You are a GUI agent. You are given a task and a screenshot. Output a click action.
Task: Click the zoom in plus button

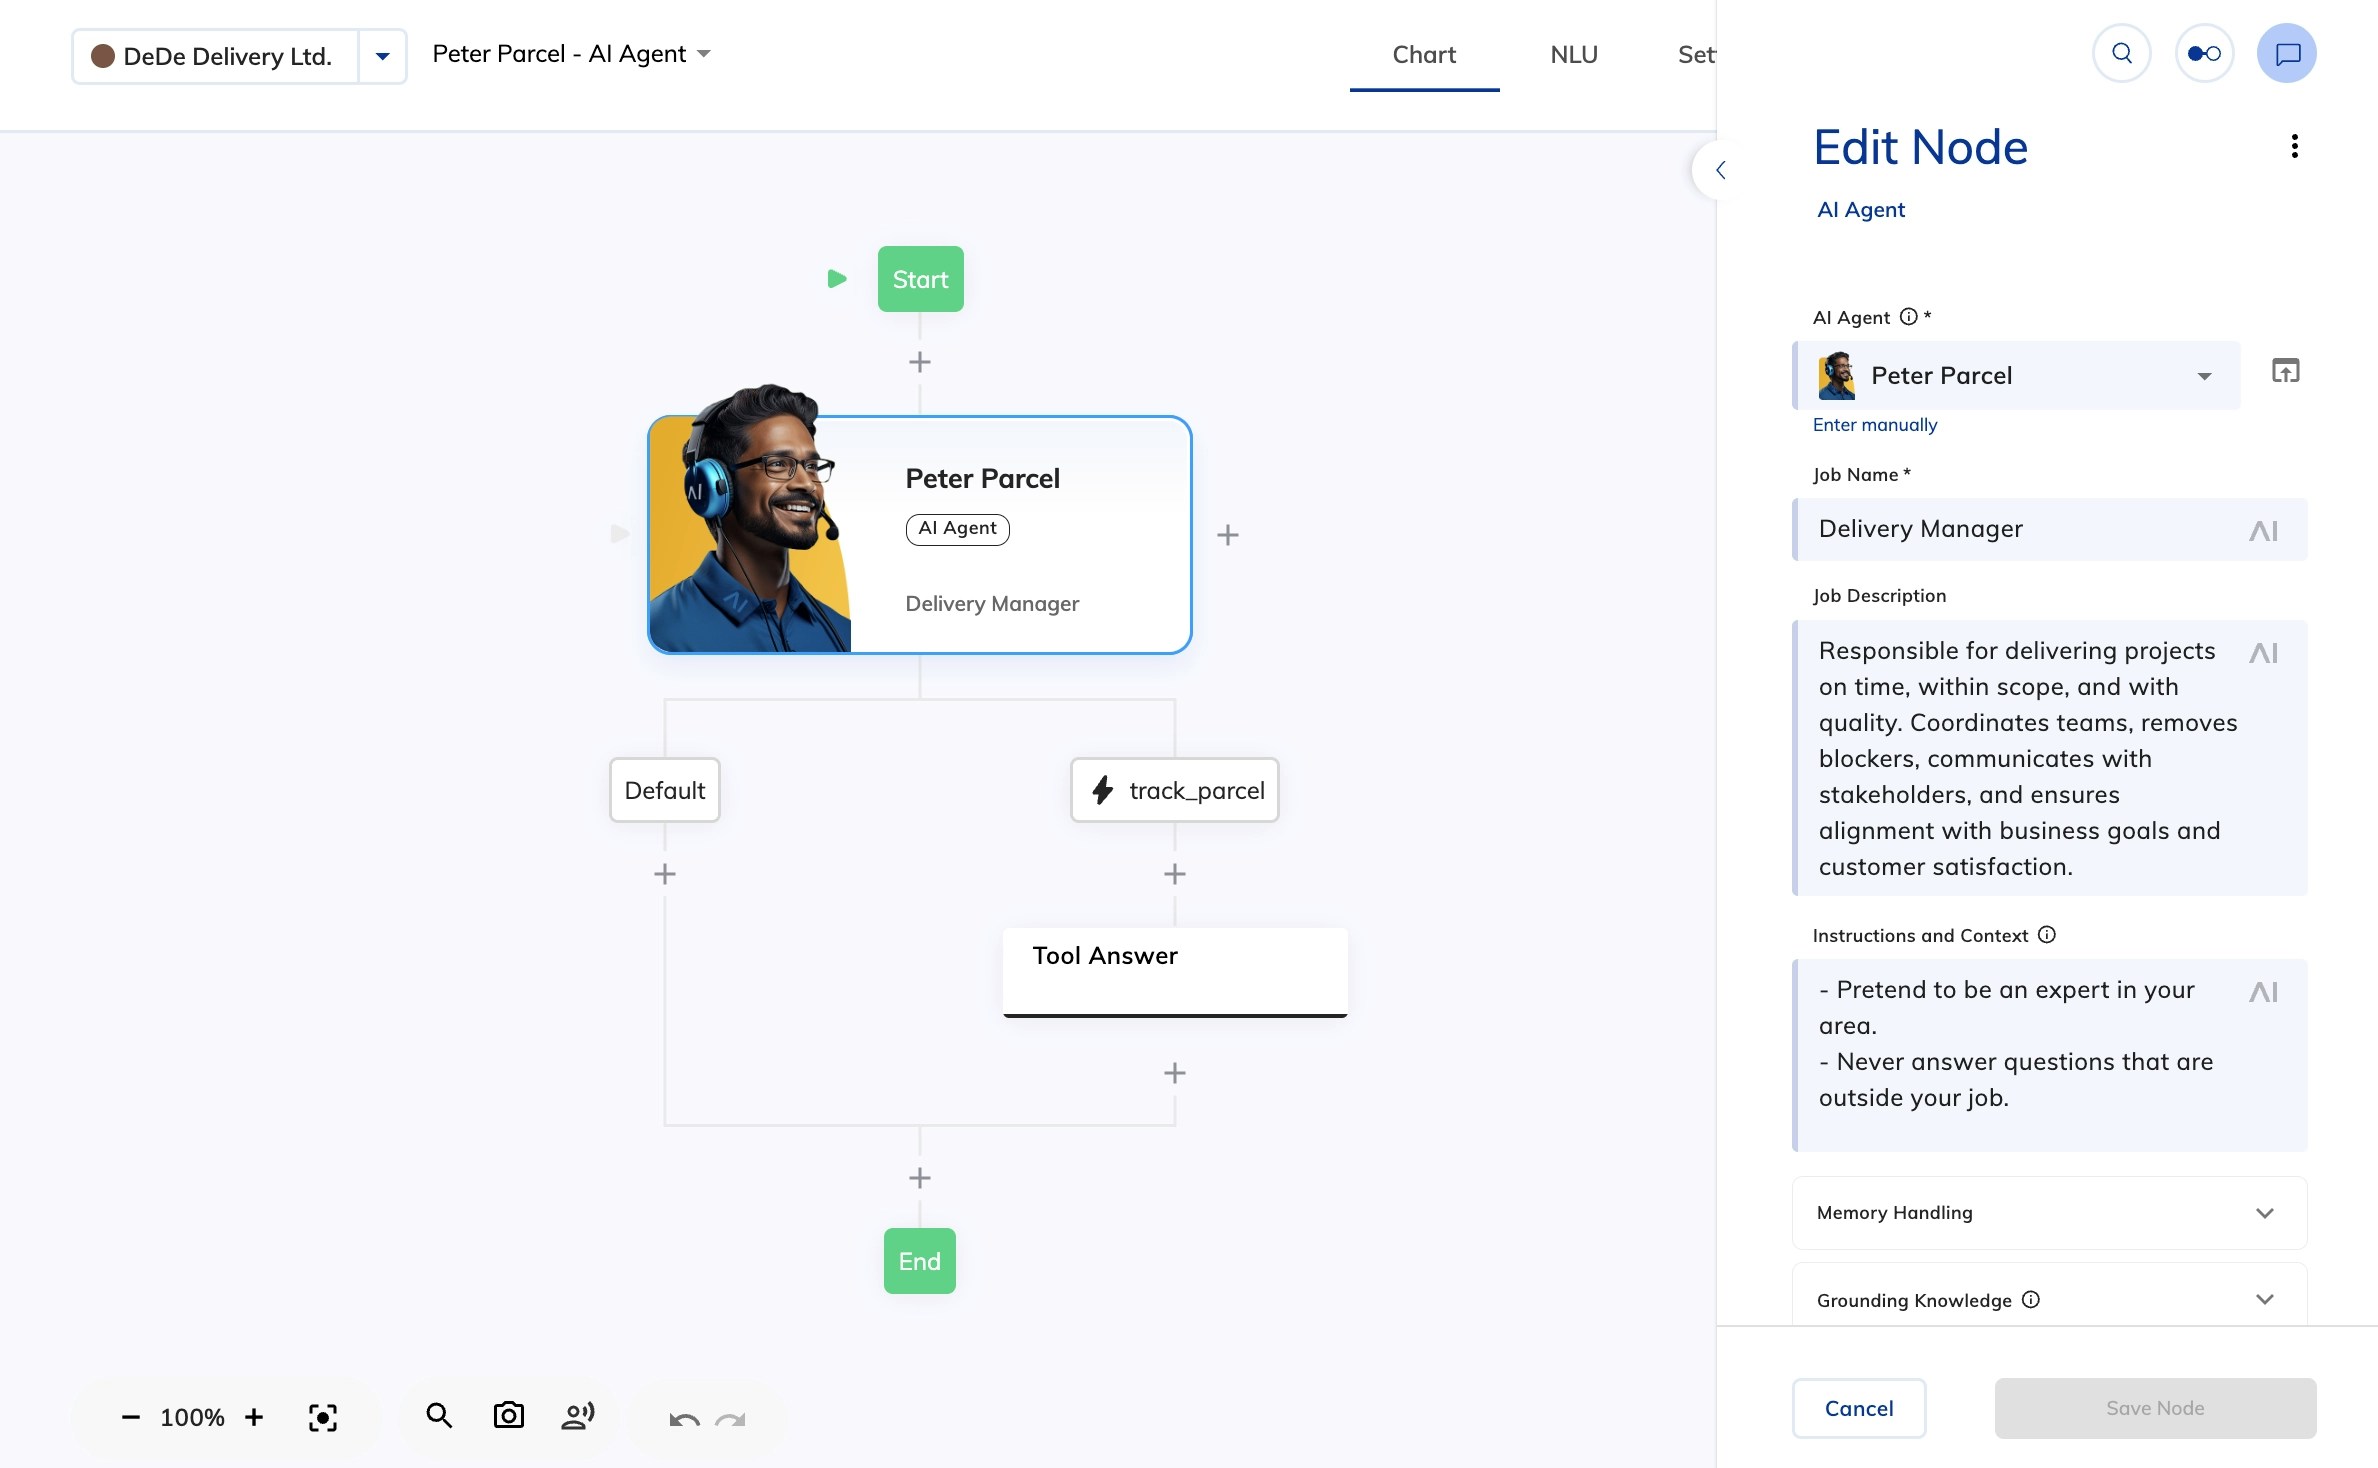coord(254,1417)
